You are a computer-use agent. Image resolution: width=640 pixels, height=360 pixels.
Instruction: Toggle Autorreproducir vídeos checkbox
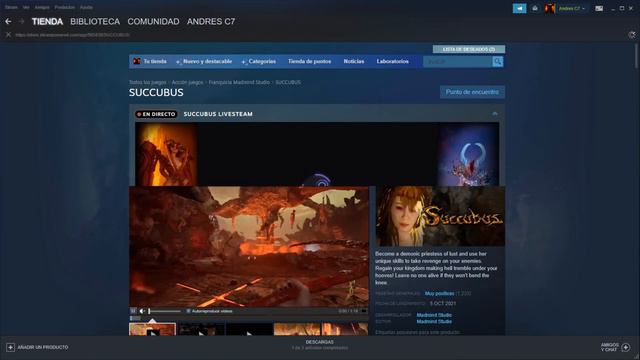click(189, 311)
